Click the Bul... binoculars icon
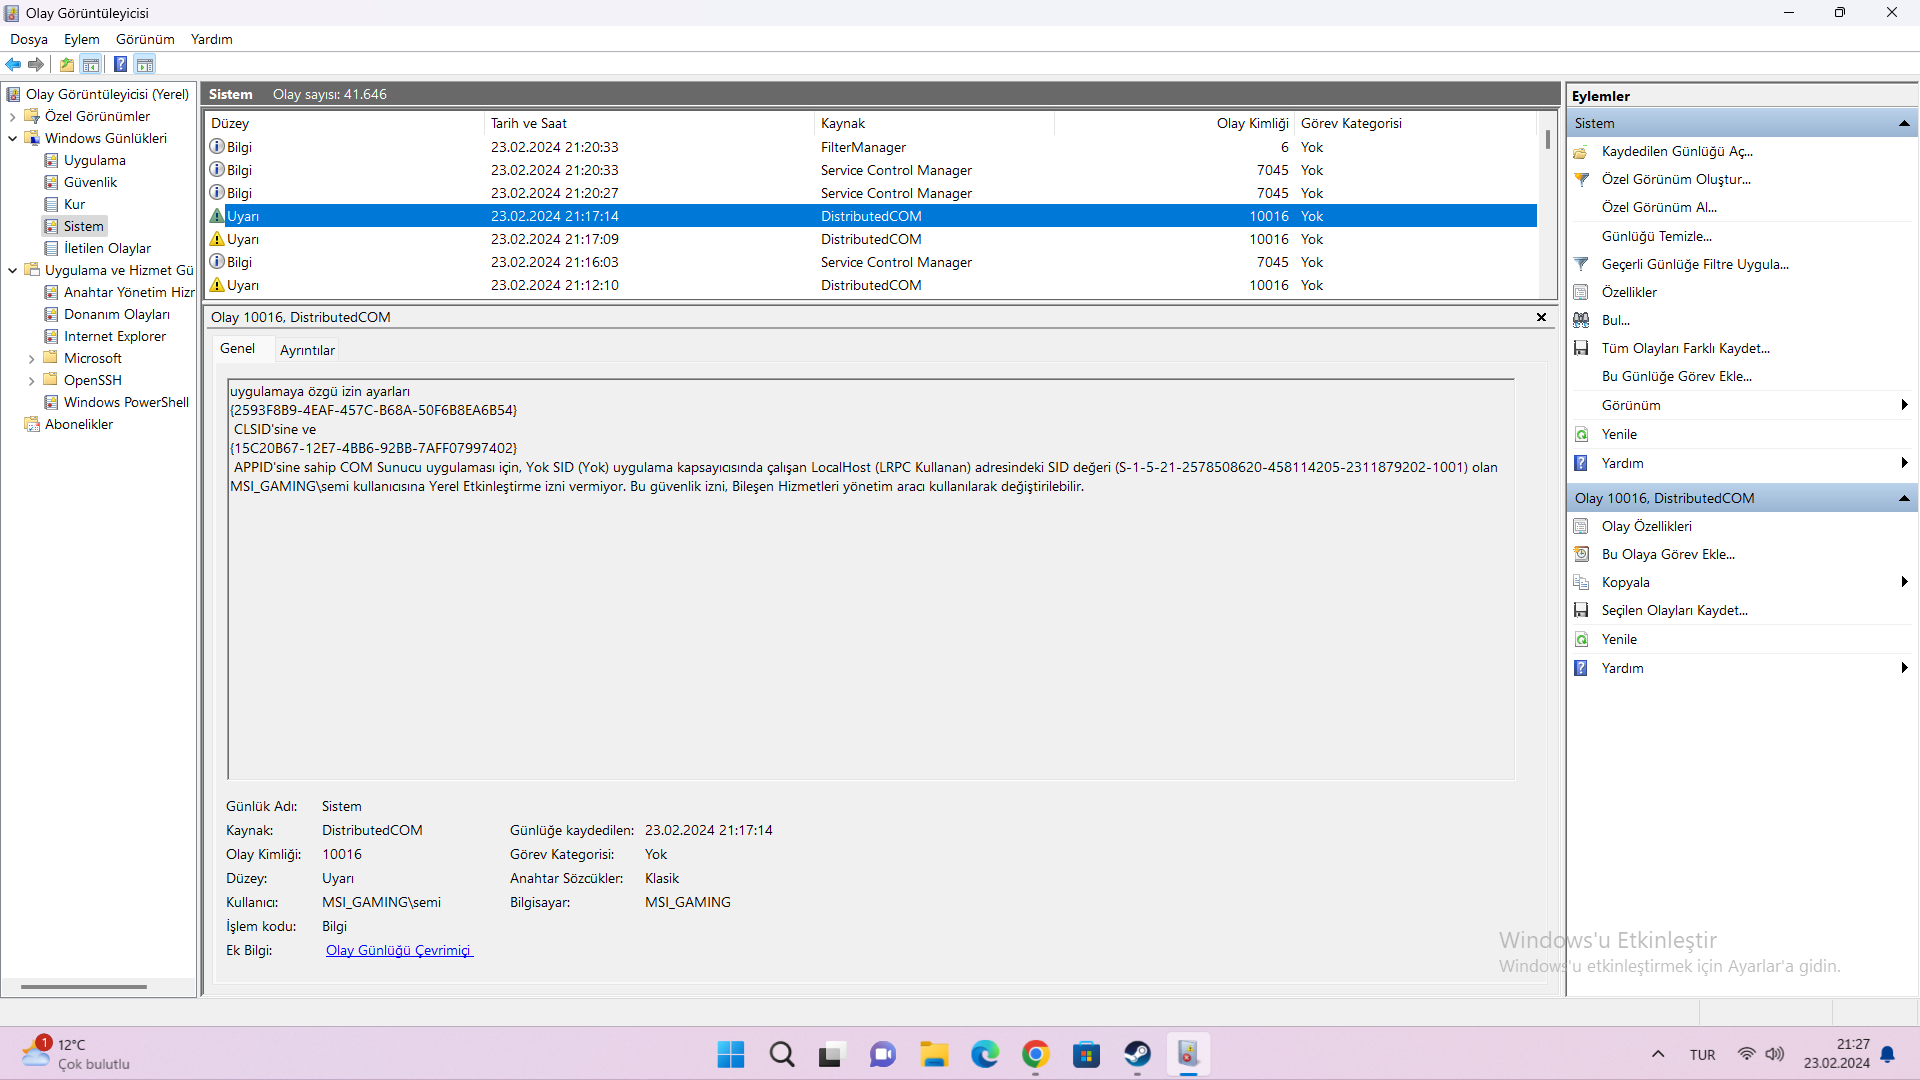1920x1080 pixels. click(x=1581, y=320)
